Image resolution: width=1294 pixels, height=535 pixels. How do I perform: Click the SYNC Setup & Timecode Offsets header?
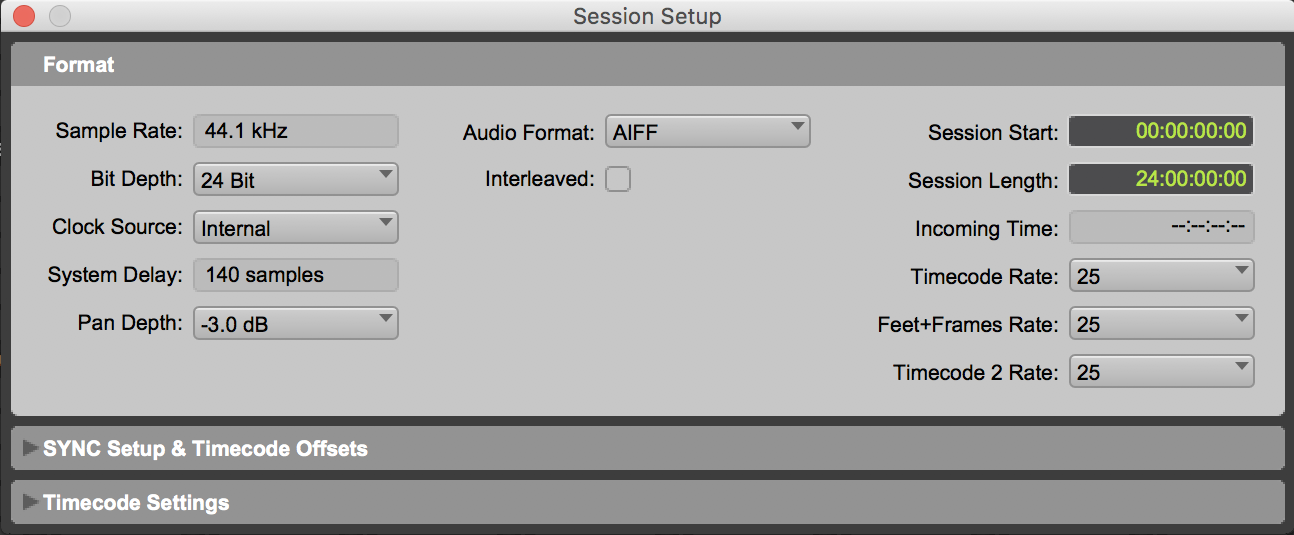(x=205, y=449)
